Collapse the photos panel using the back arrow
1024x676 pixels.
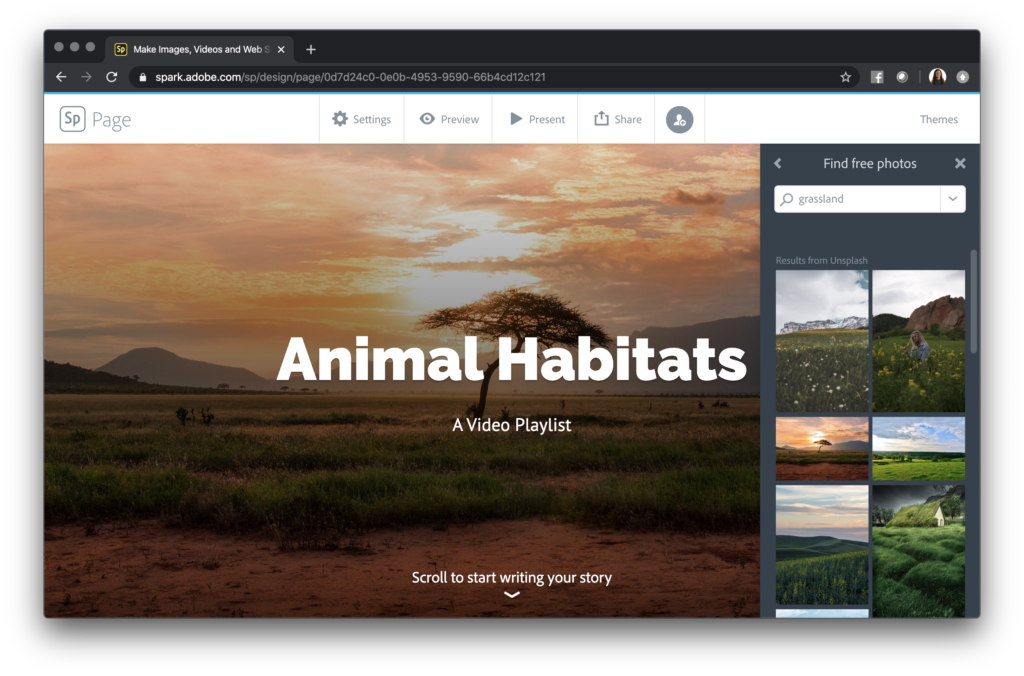tap(778, 163)
